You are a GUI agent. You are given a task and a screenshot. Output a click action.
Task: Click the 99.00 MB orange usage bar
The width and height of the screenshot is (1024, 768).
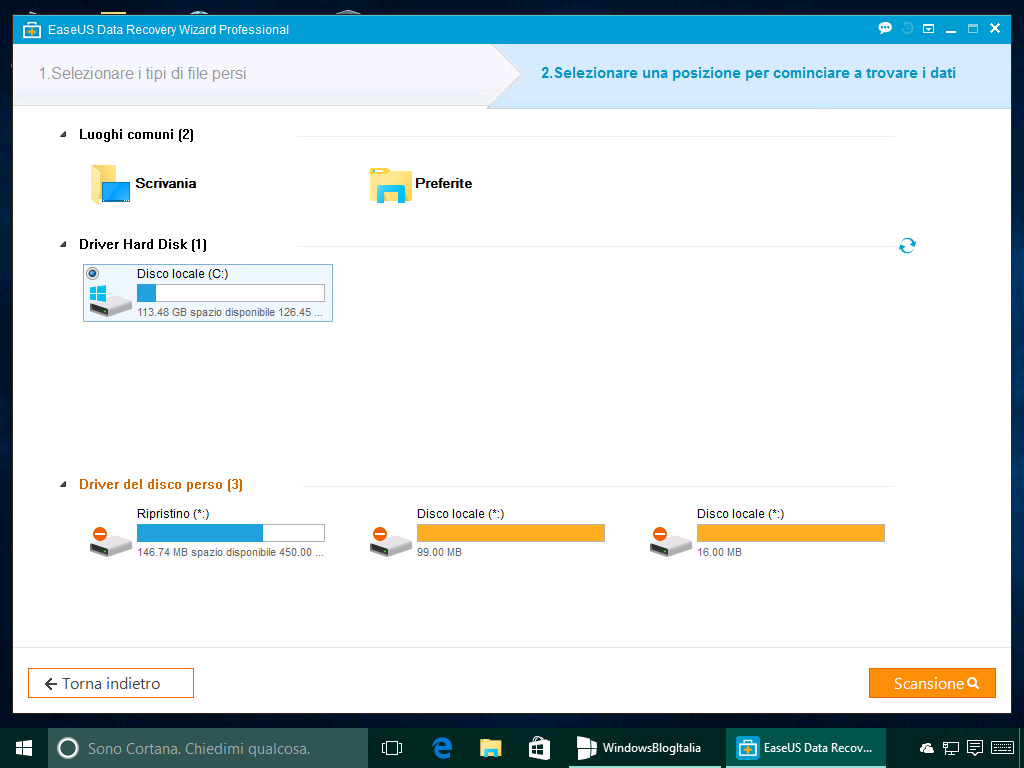coord(511,533)
